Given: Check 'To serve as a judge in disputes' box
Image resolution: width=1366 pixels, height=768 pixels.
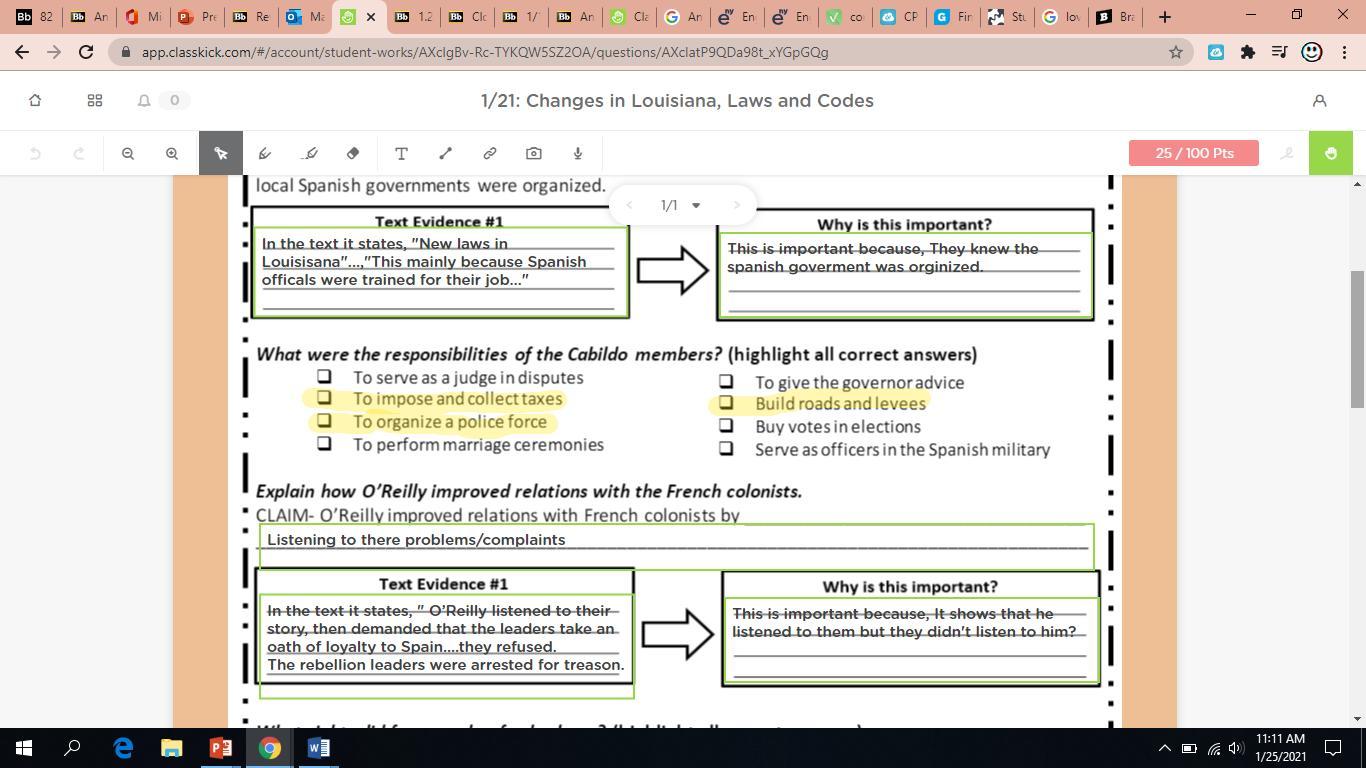Looking at the screenshot, I should pos(324,376).
